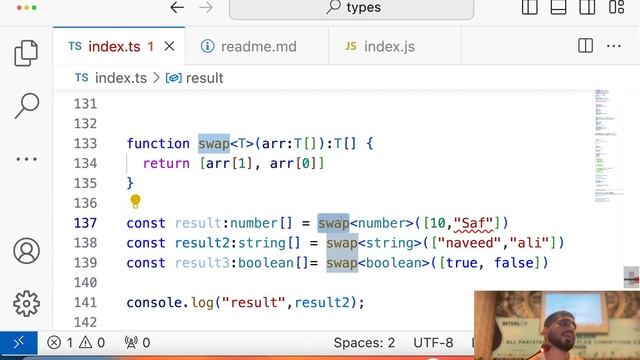Change indentation via Spaces: 2
Viewport: 640px width, 360px height.
(364, 342)
